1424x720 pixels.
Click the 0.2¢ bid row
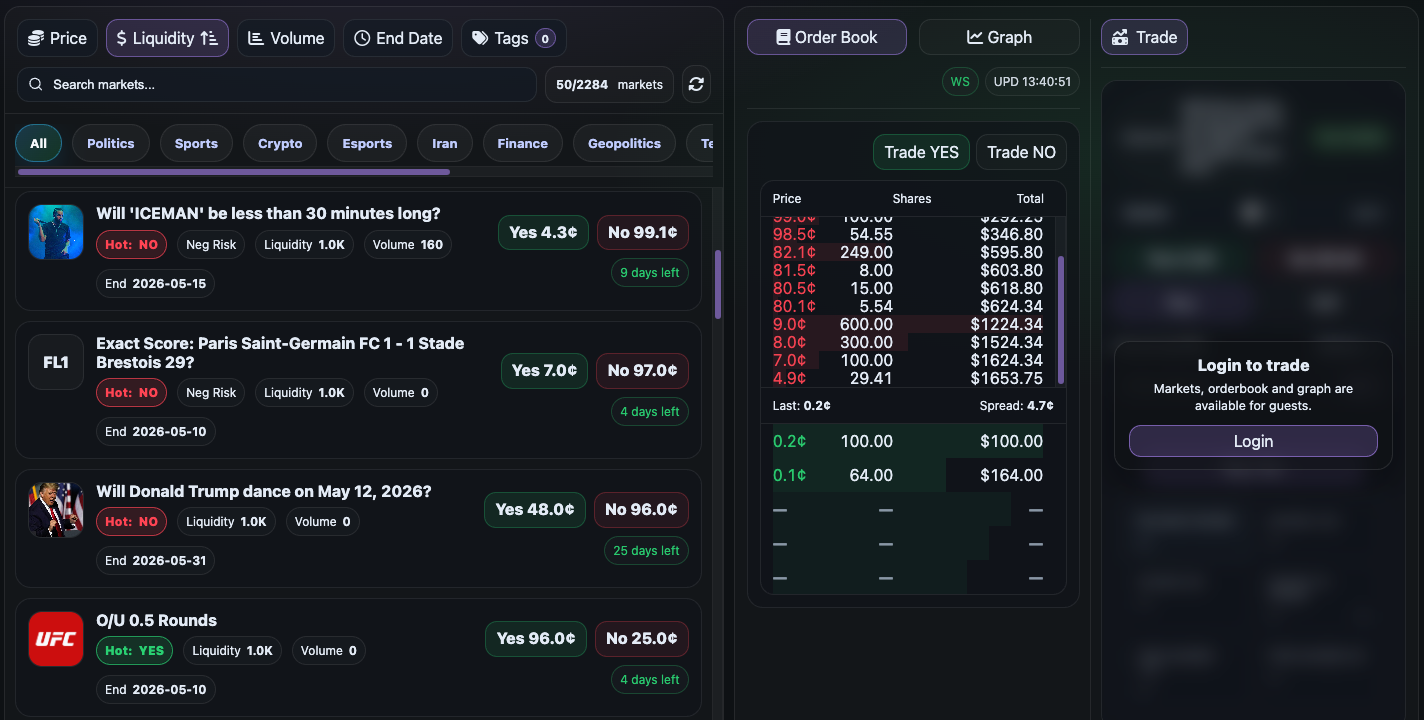pos(908,441)
